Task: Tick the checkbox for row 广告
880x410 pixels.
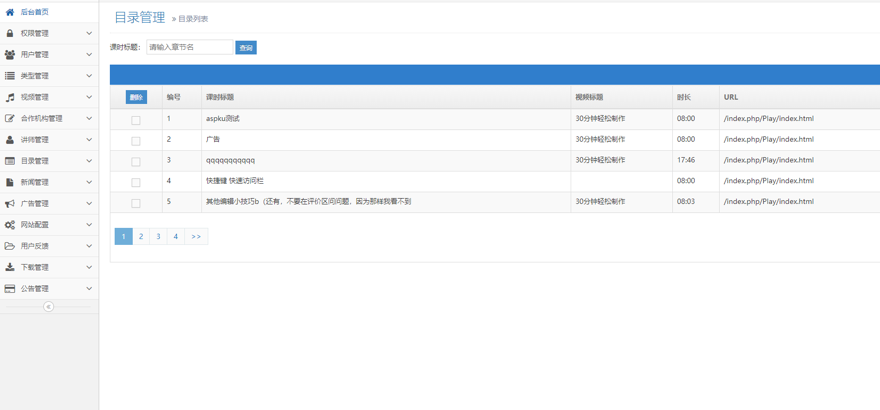Action: point(136,141)
